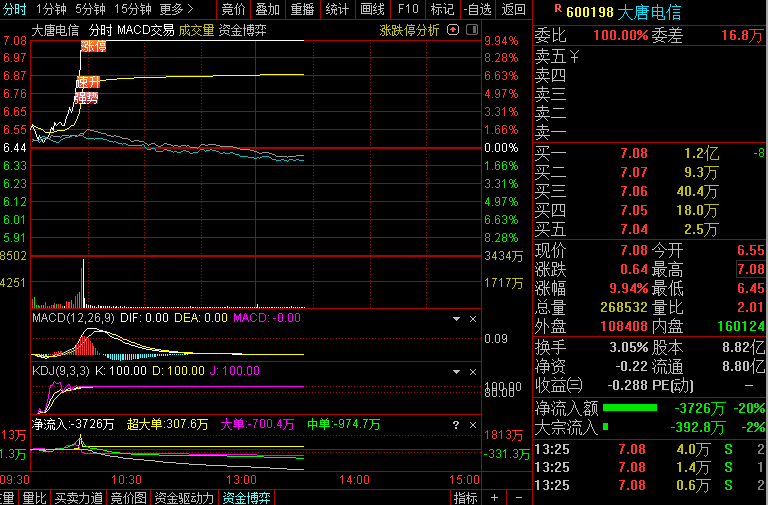Click the 速升 signal marker on chart
This screenshot has height=505, width=768.
[x=88, y=82]
